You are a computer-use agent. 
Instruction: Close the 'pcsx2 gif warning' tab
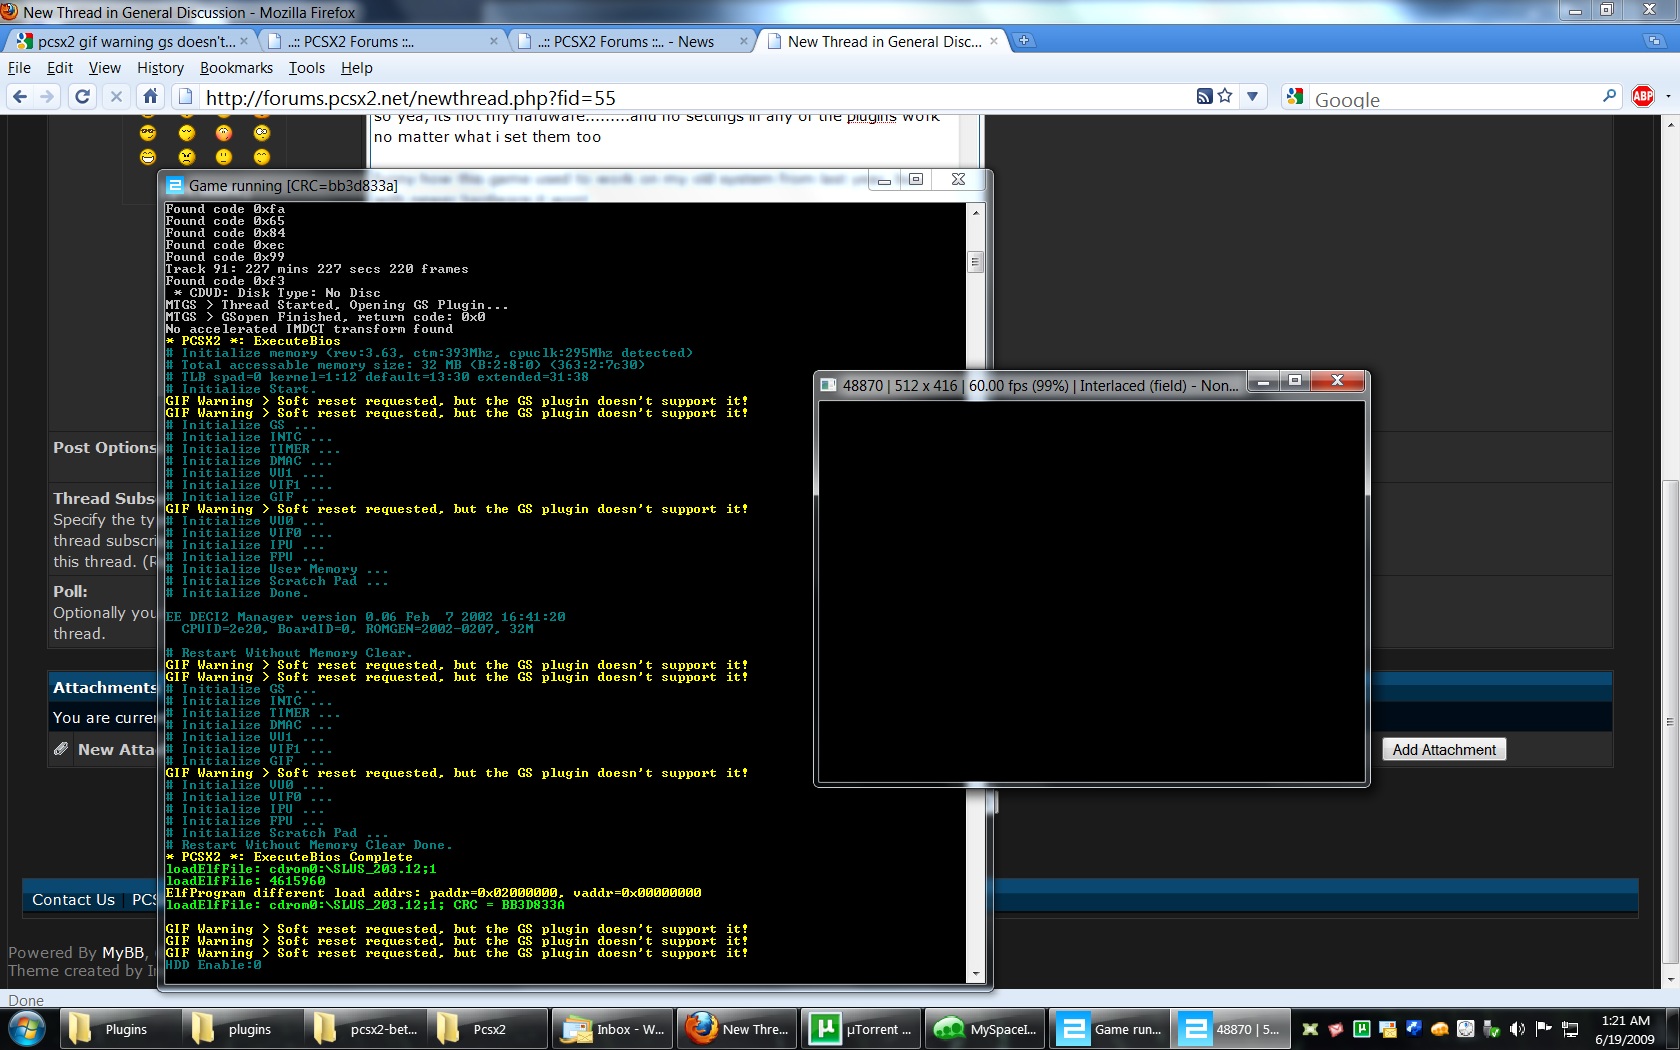click(243, 41)
